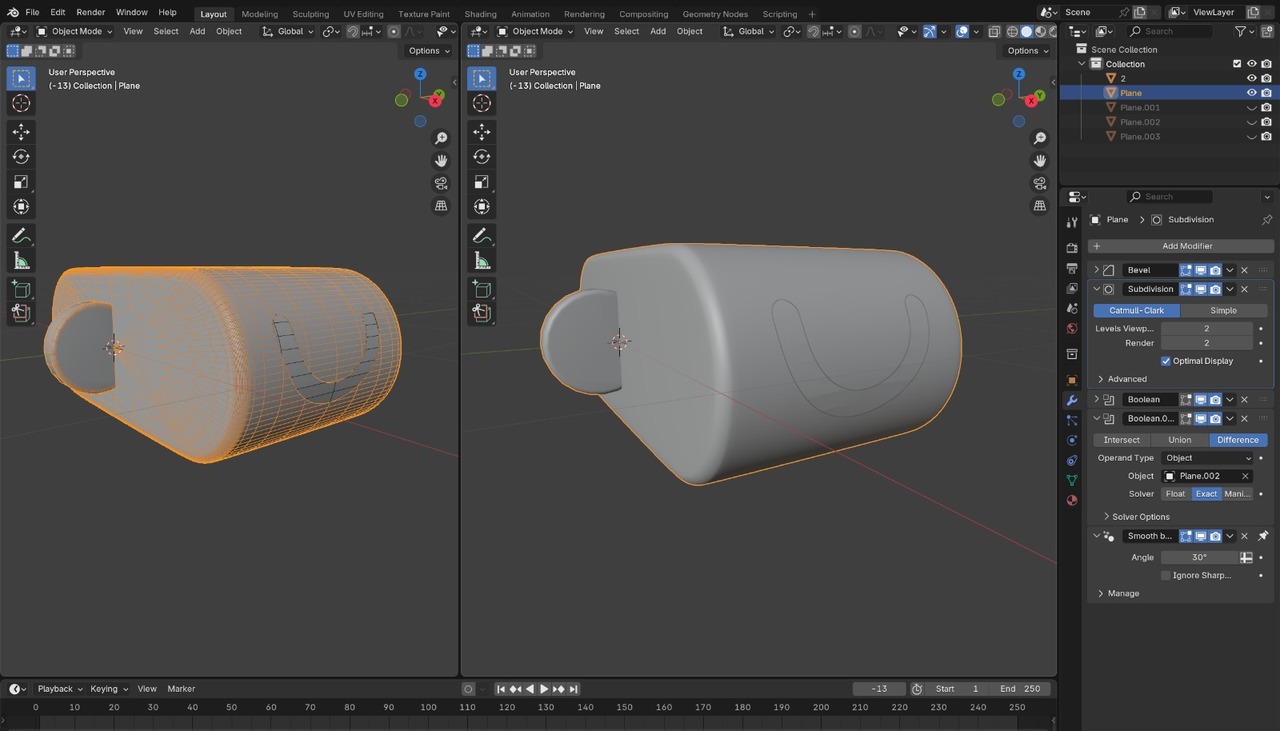Select the Rotate tool in left viewport
The image size is (1280, 731).
coord(21,157)
